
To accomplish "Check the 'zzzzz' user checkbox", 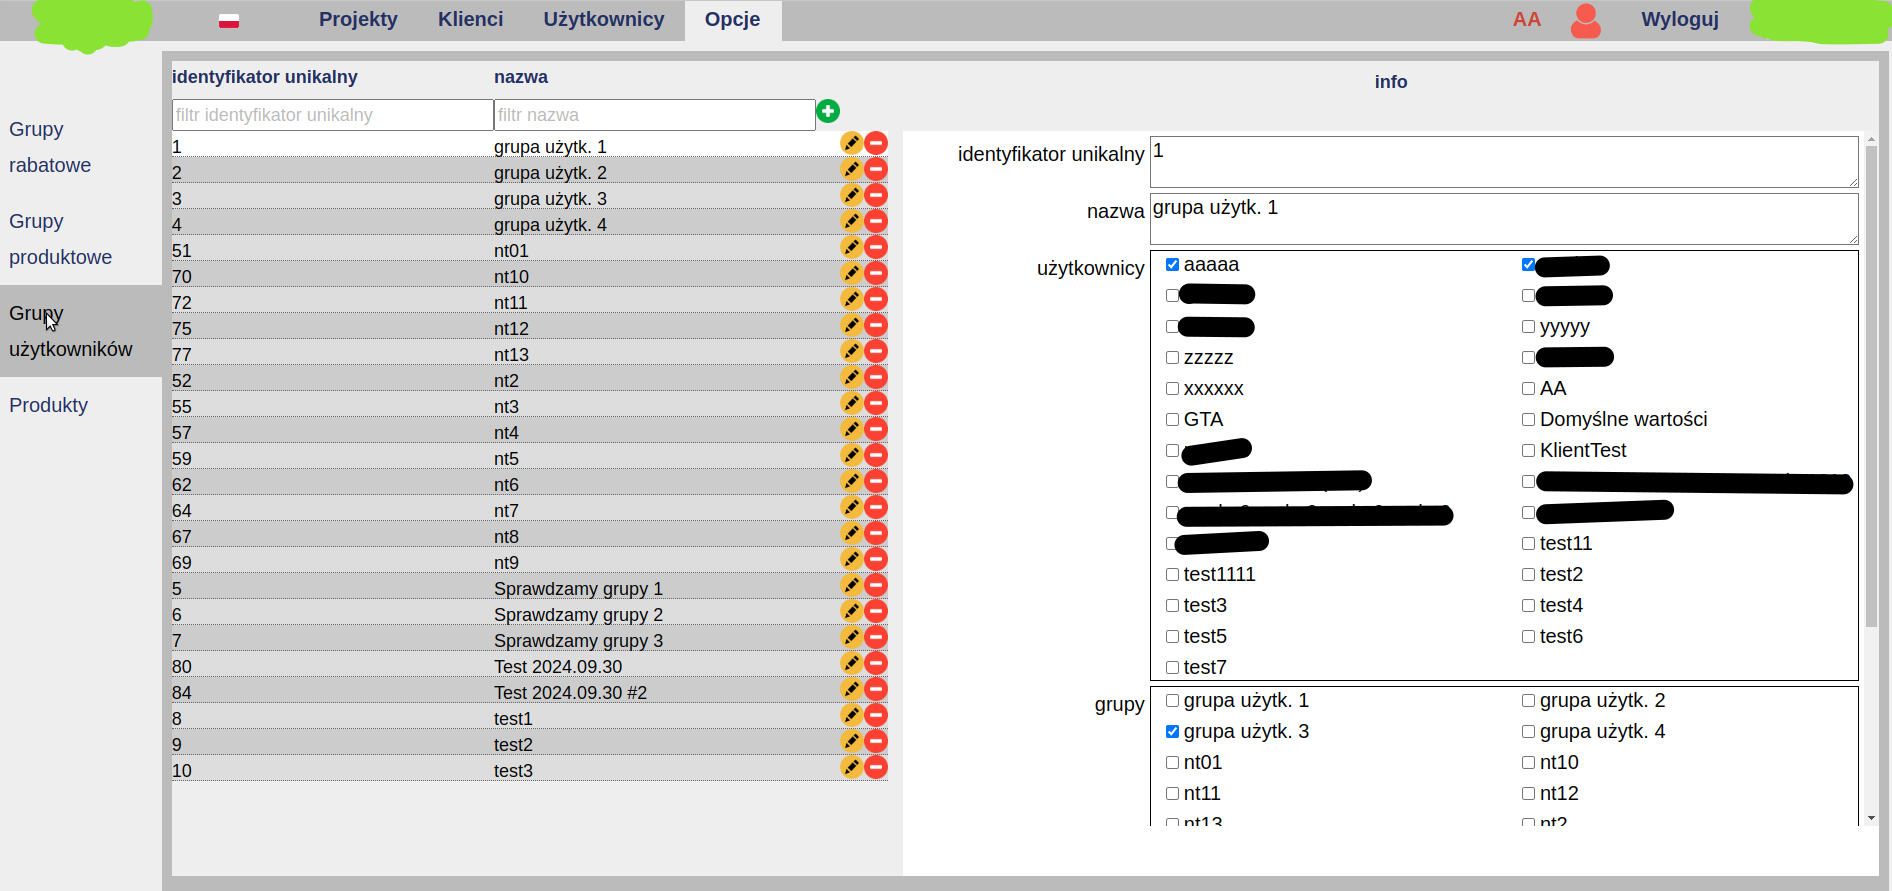I will click(x=1172, y=358).
